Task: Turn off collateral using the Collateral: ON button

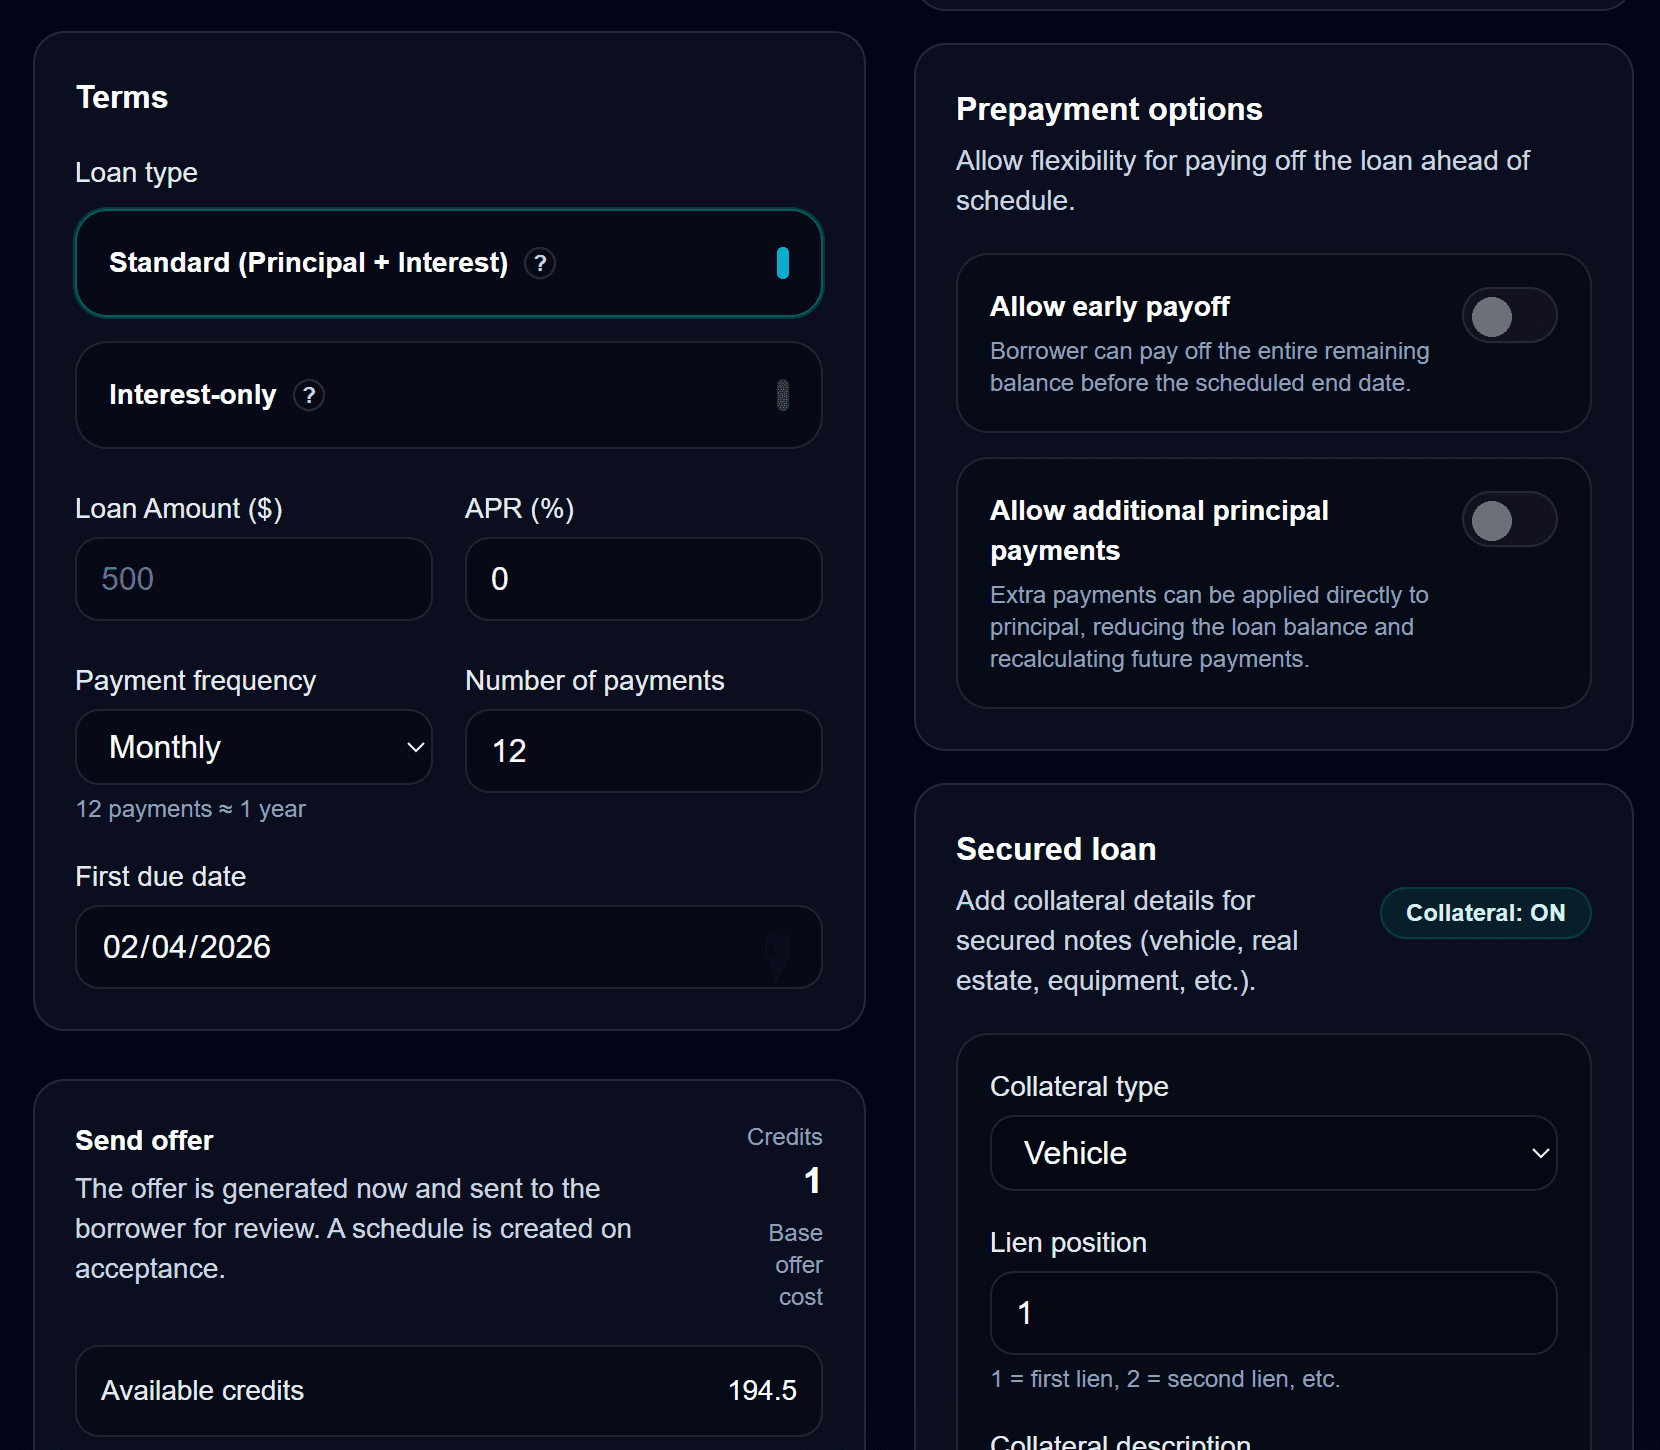Action: tap(1484, 912)
